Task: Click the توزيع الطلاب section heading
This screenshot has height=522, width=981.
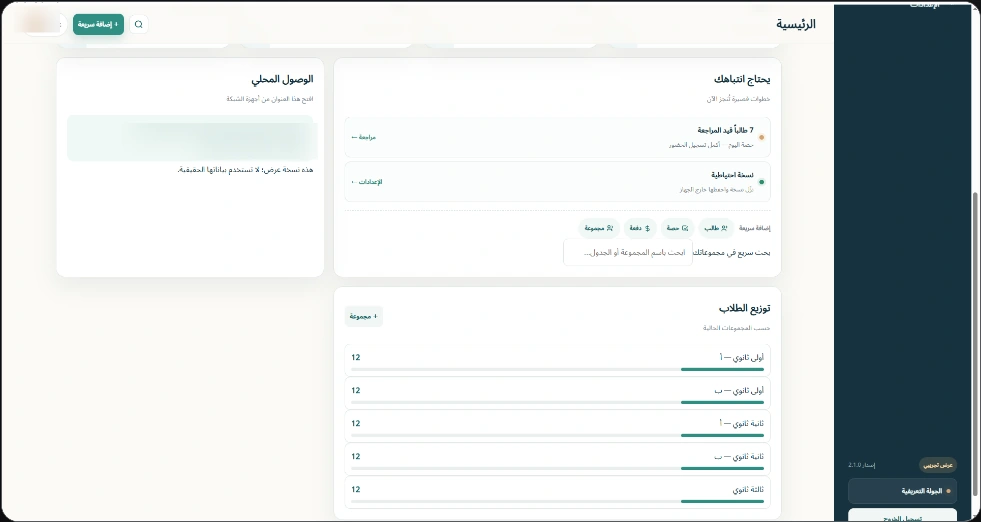Action: 745,309
